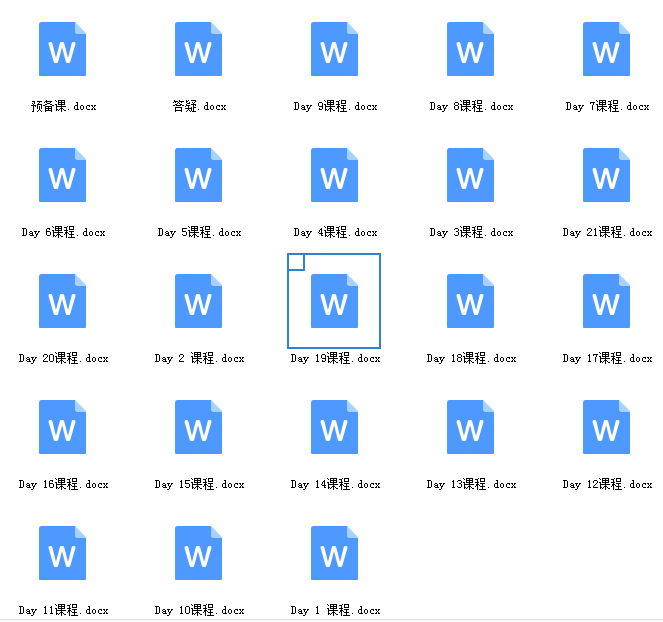Pick the Day 13课程.docx Word icon

coord(471,427)
